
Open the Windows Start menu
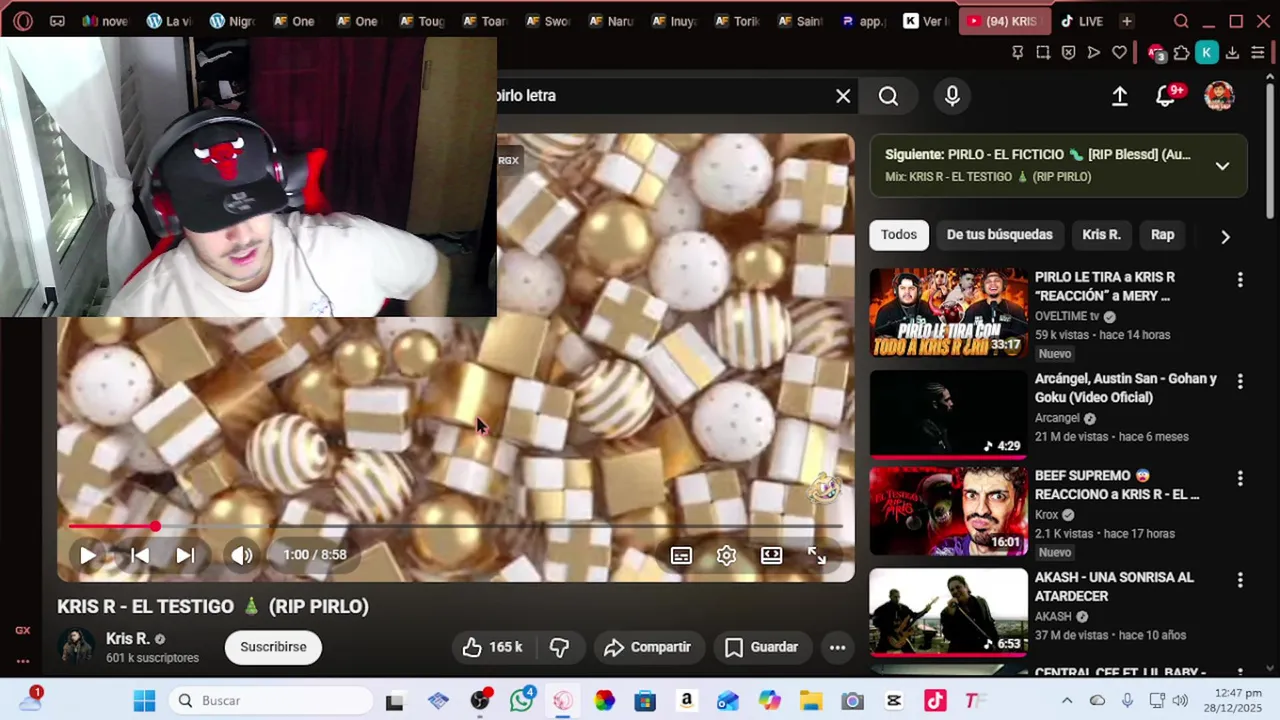coord(144,701)
